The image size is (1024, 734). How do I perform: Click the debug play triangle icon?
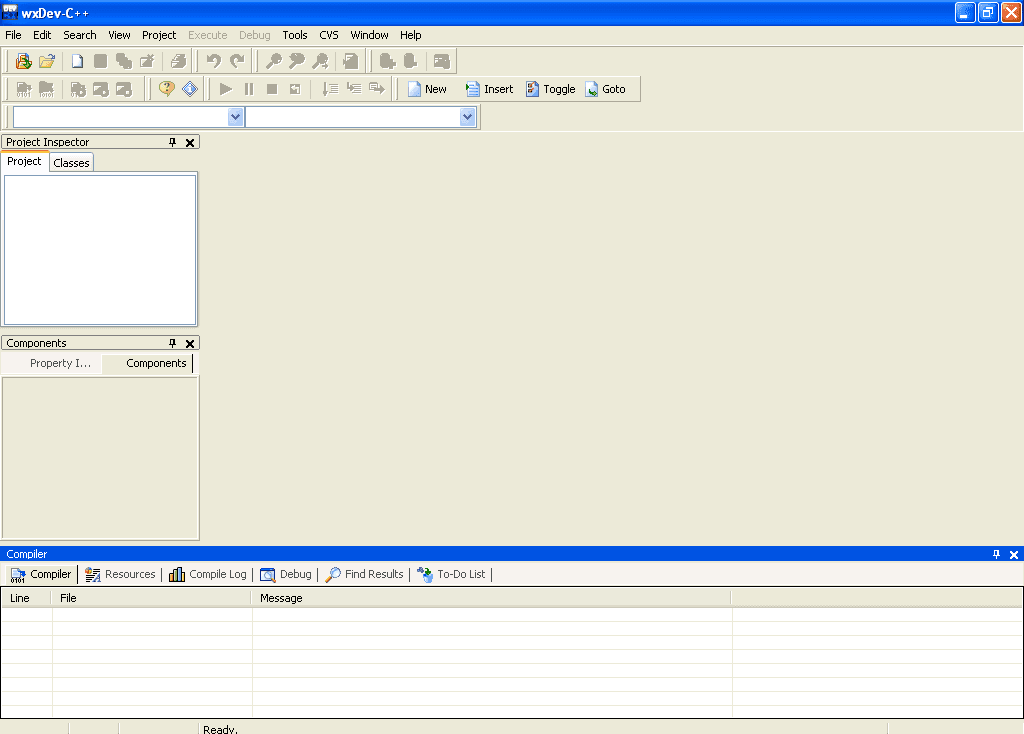[x=226, y=89]
